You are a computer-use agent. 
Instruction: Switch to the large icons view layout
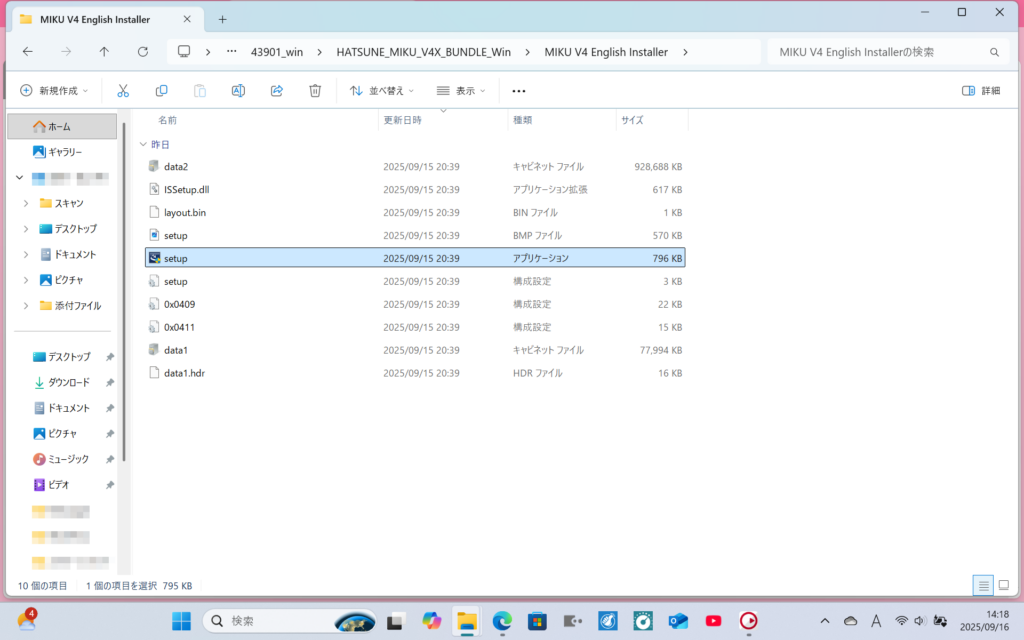[x=1004, y=585]
